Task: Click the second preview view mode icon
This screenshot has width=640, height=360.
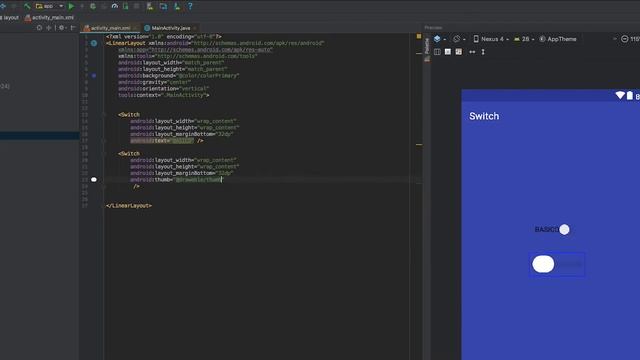Action: point(448,52)
